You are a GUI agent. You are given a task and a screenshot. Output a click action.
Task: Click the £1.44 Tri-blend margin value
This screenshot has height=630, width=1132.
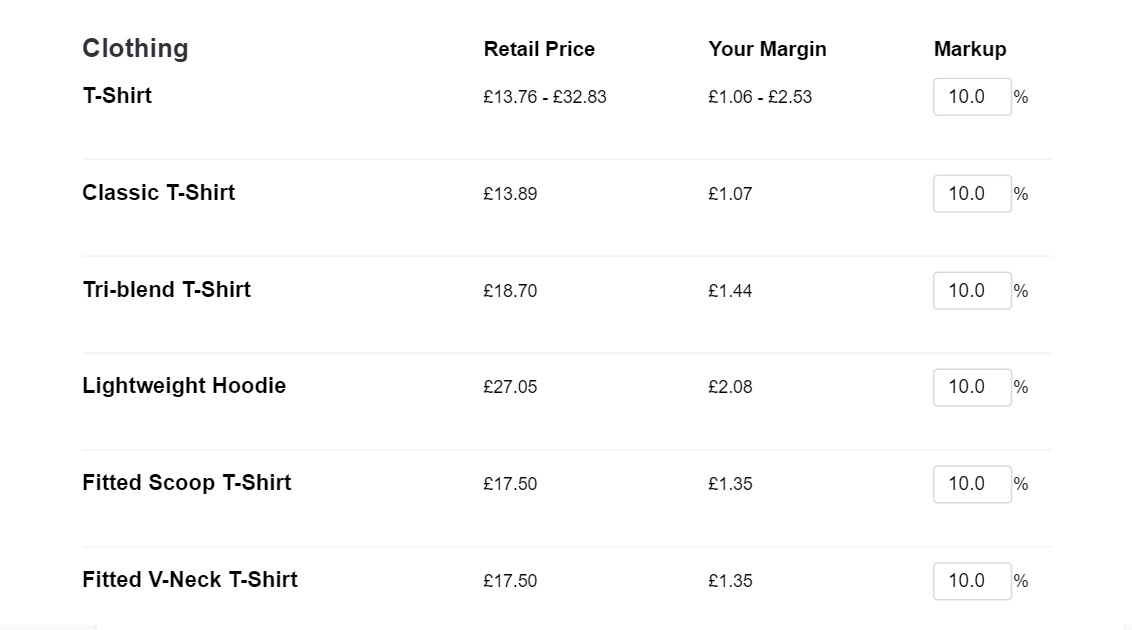coord(730,291)
